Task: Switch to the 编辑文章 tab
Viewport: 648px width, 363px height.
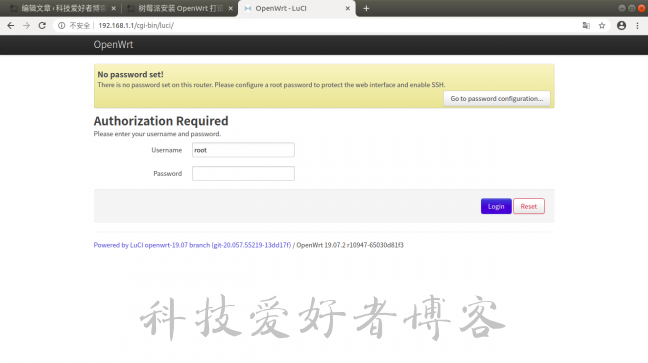Action: tap(62, 8)
